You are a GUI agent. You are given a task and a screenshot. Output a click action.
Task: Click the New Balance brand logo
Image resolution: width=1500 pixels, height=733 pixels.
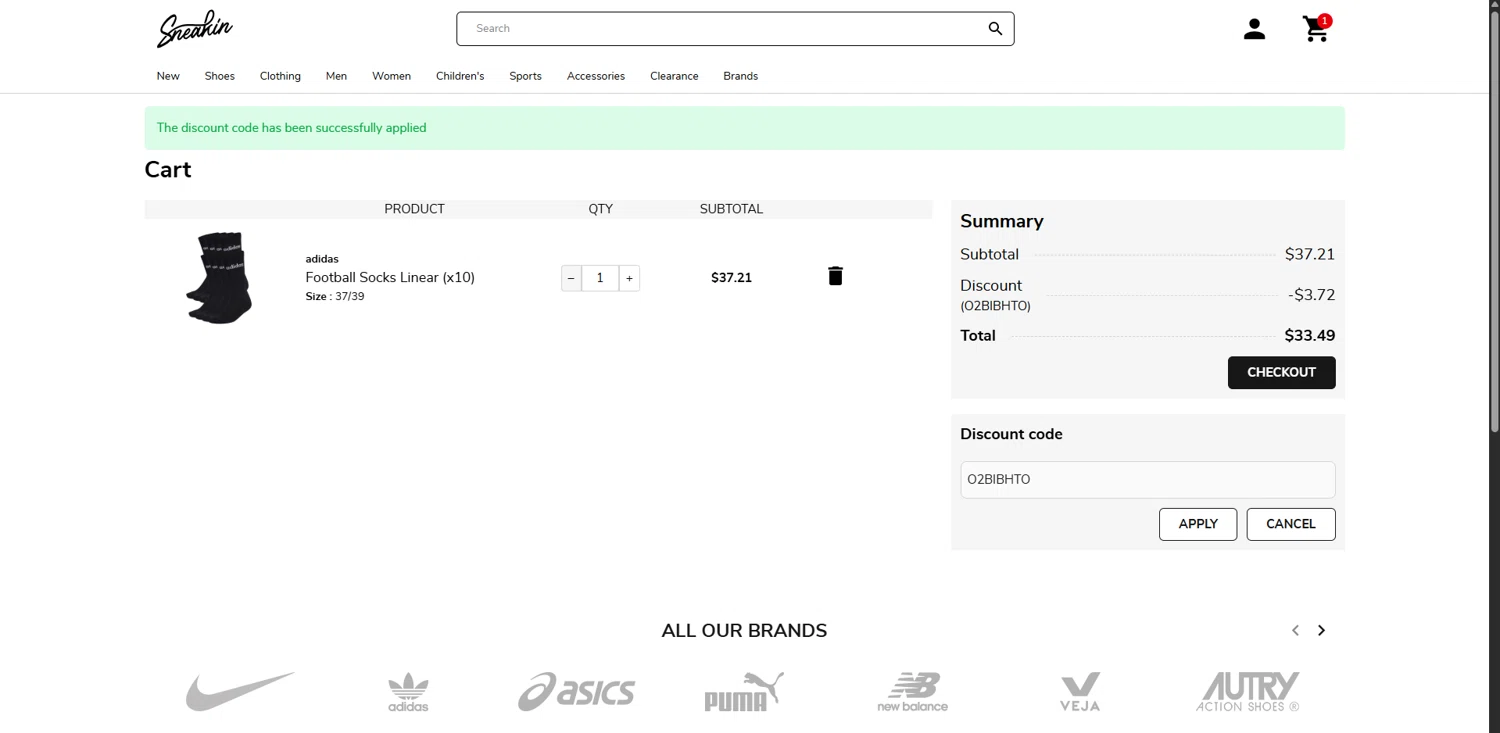pos(912,692)
